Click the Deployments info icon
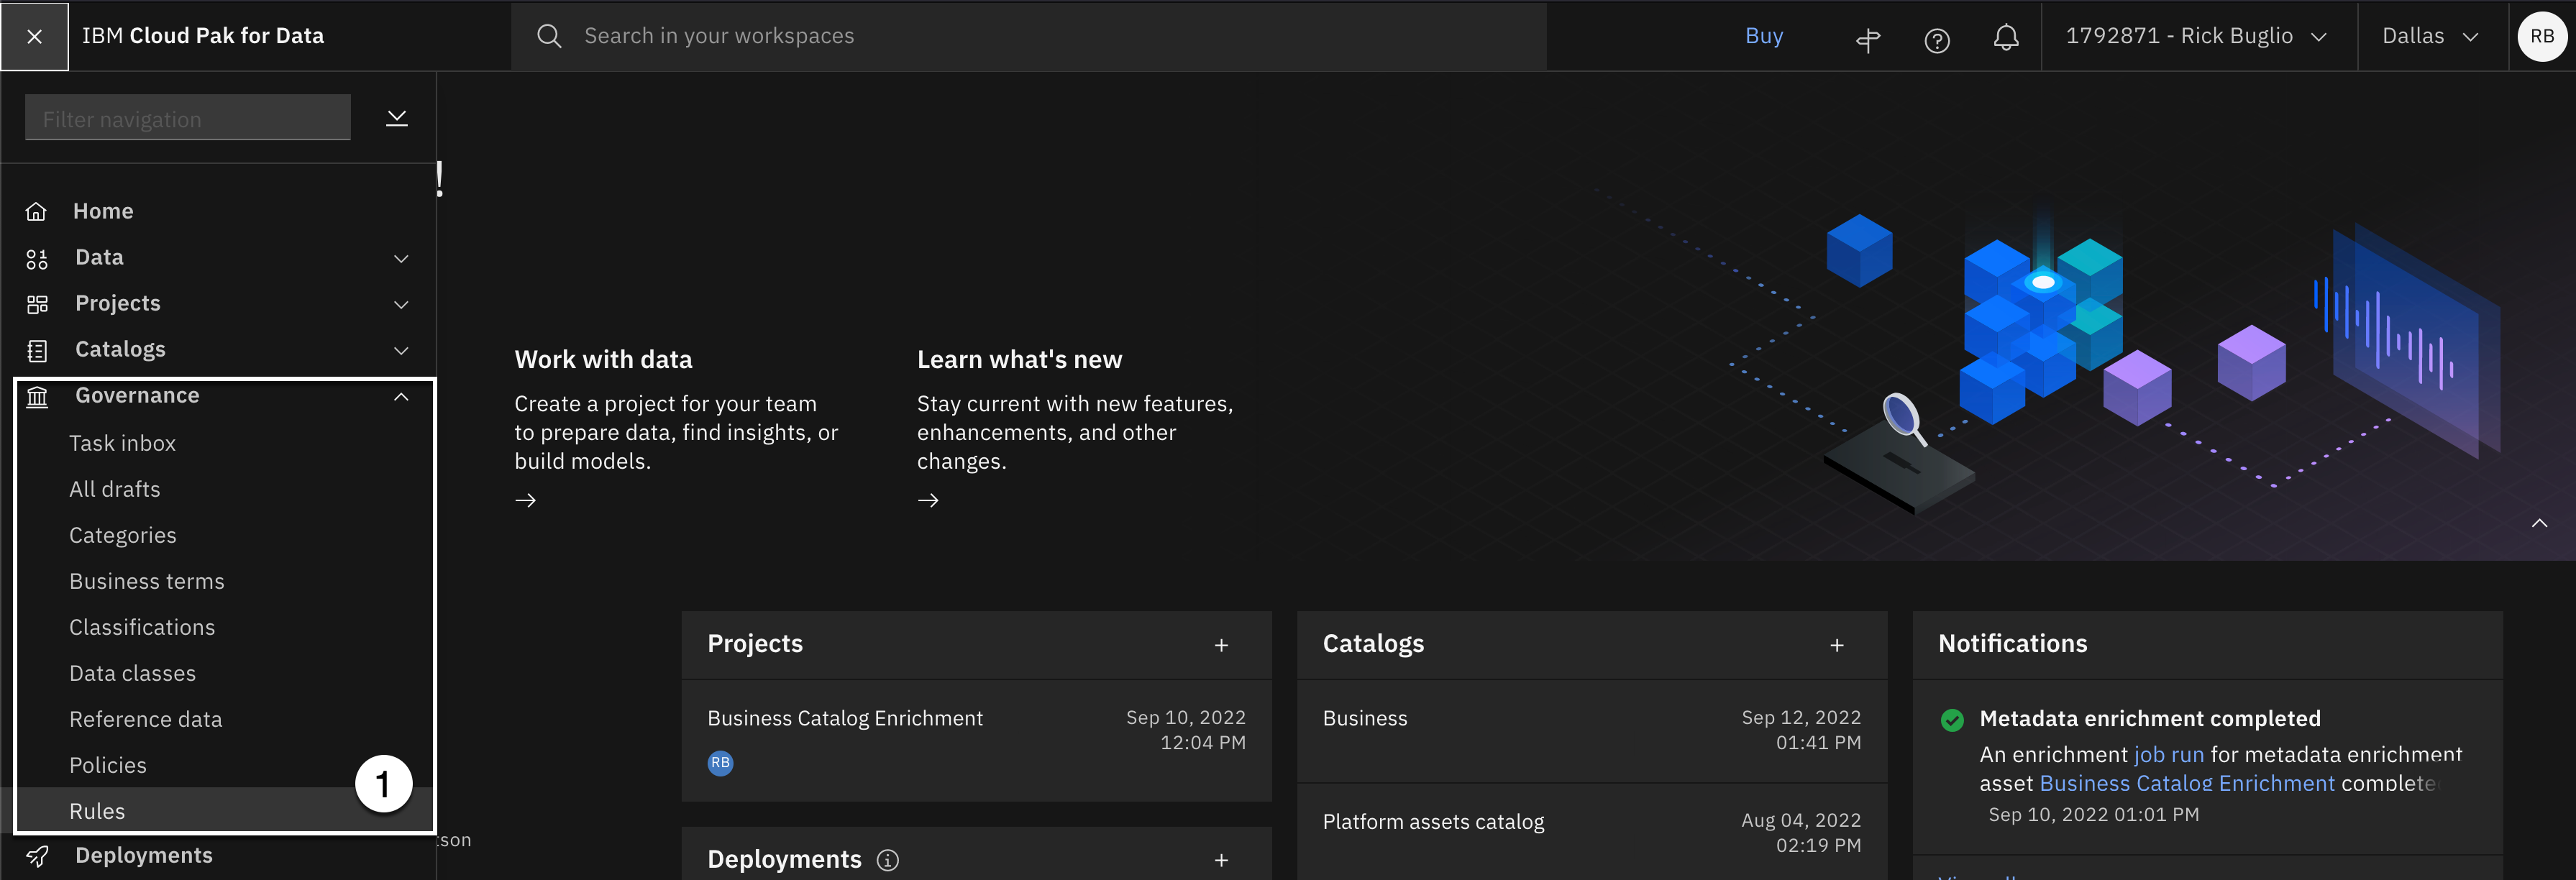 click(887, 860)
